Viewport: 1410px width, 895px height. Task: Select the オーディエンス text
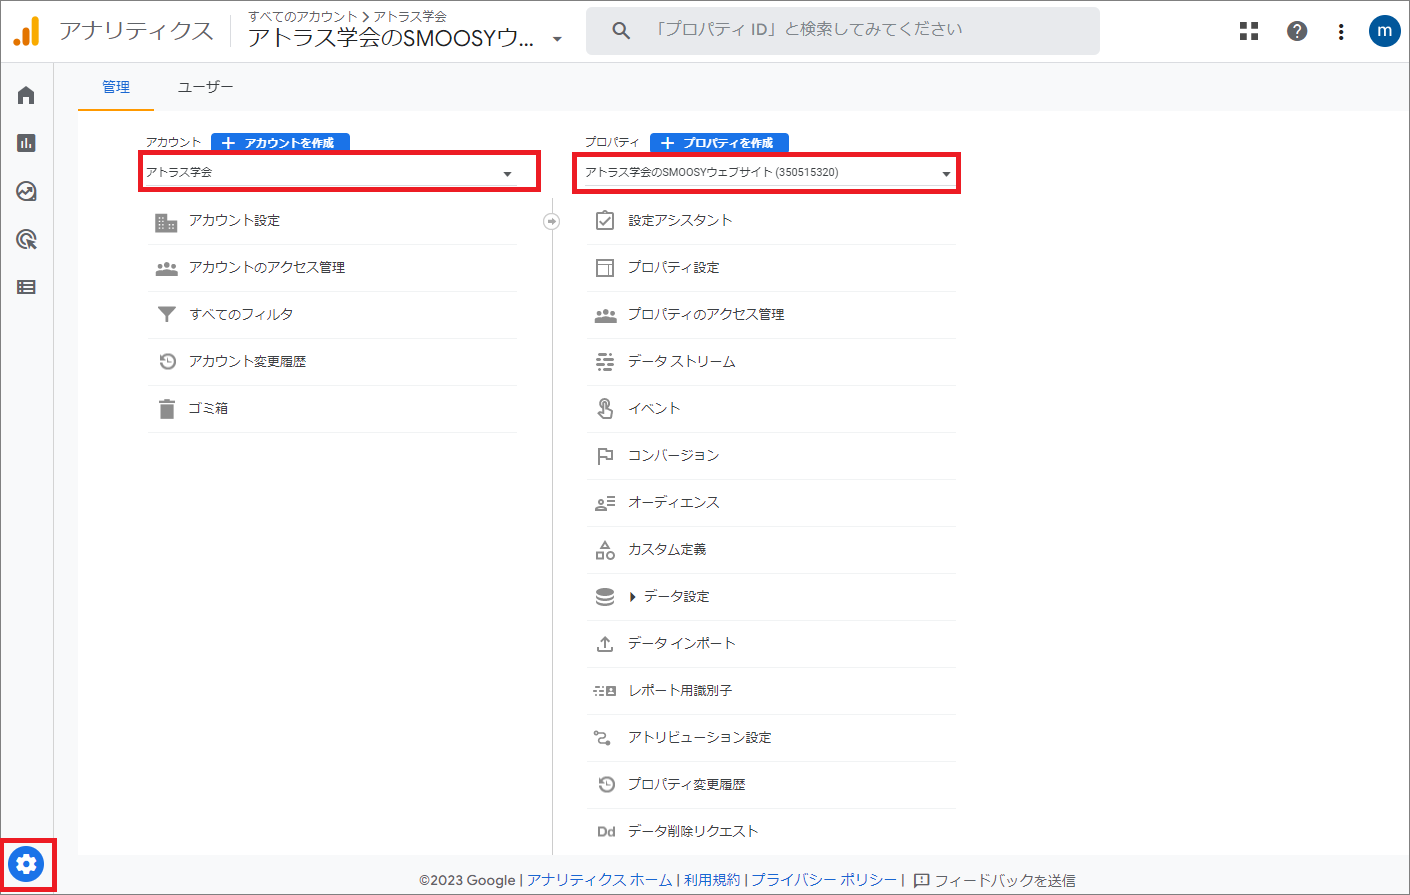click(673, 503)
